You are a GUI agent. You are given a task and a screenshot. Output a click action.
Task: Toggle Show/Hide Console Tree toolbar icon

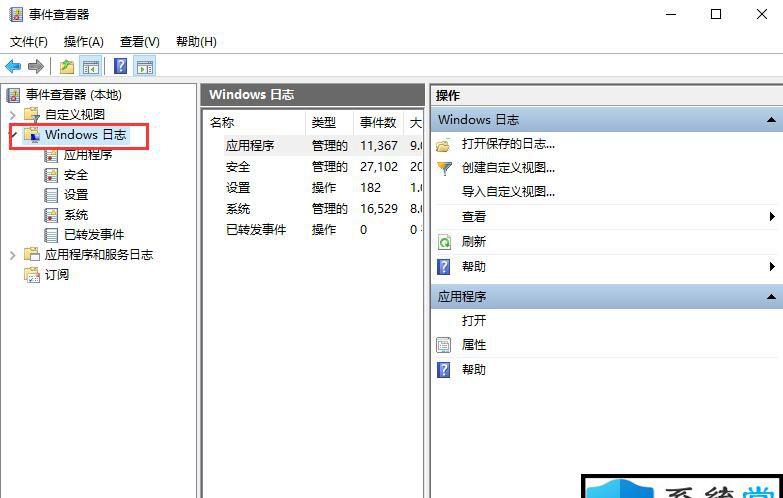pyautogui.click(x=91, y=66)
